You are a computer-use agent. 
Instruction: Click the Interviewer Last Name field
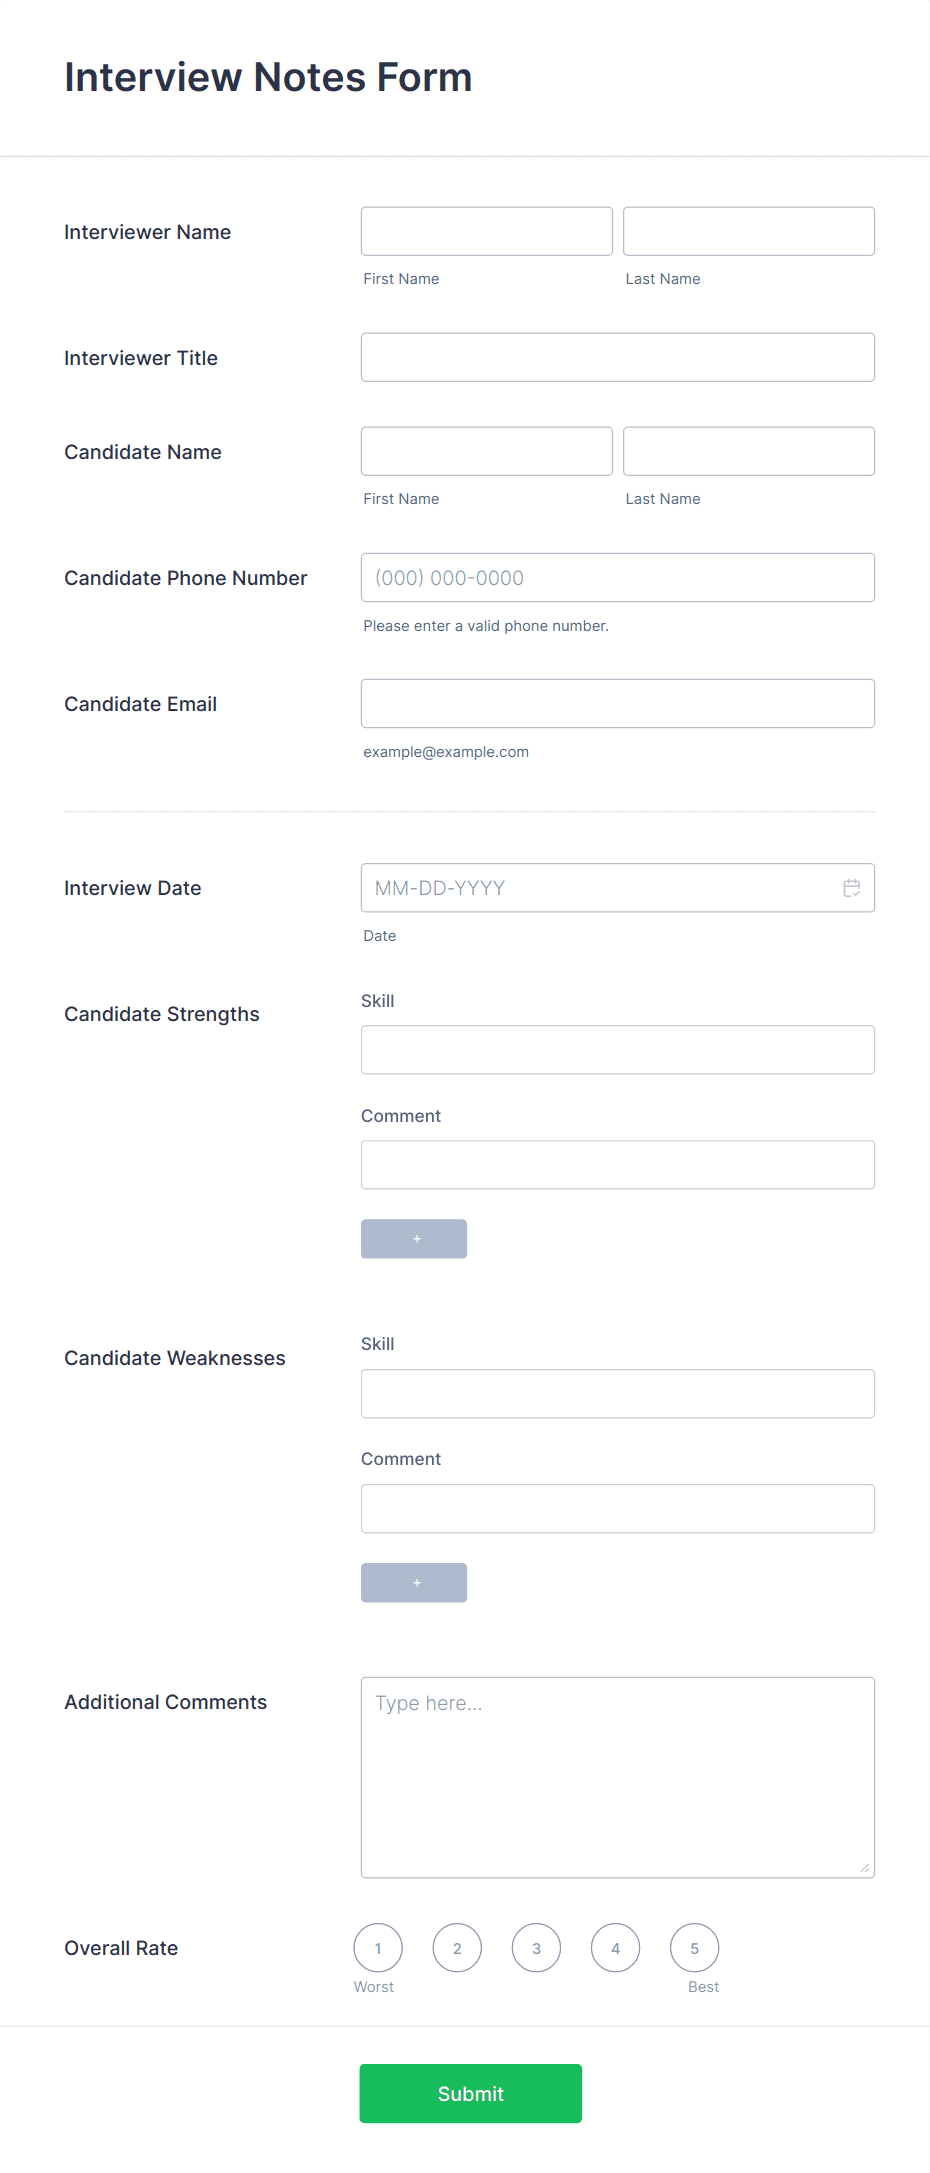748,231
